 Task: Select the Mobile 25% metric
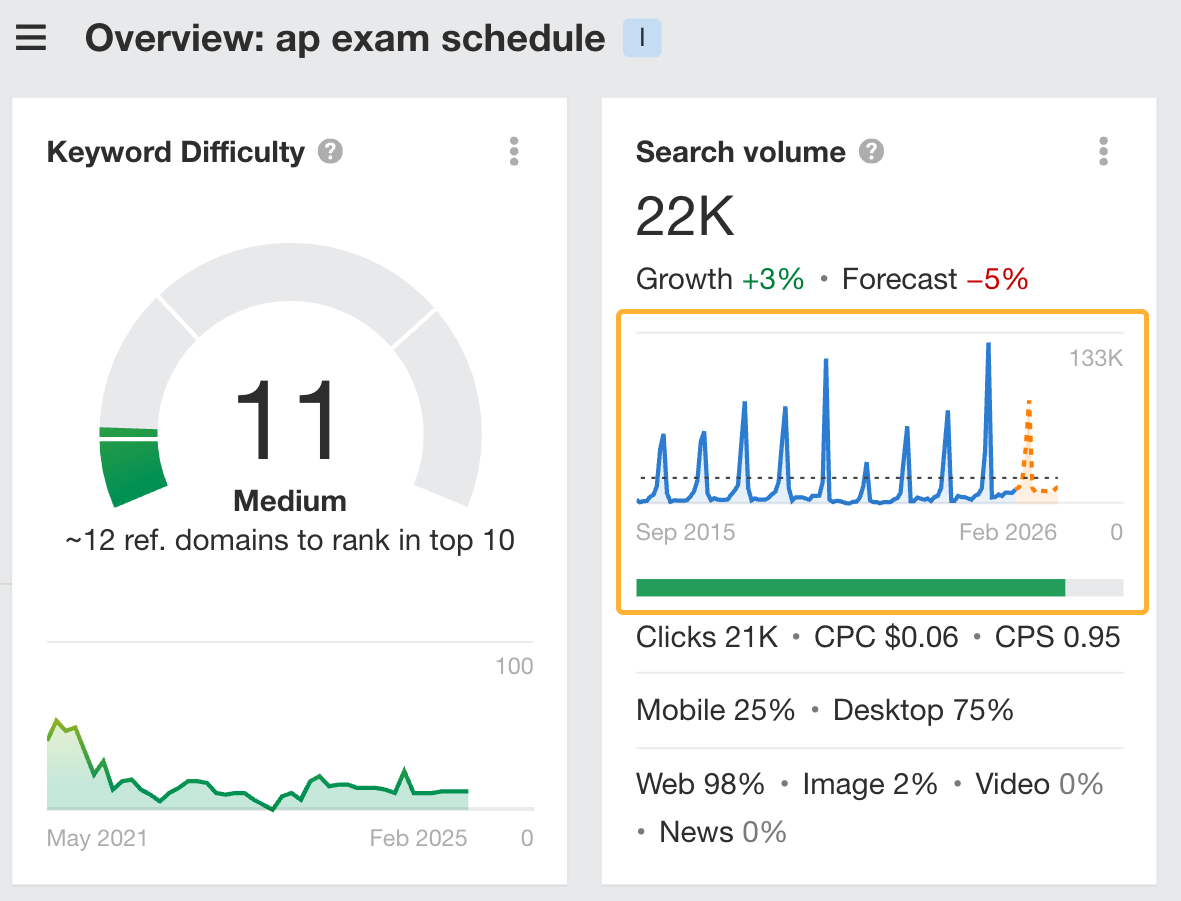click(715, 710)
